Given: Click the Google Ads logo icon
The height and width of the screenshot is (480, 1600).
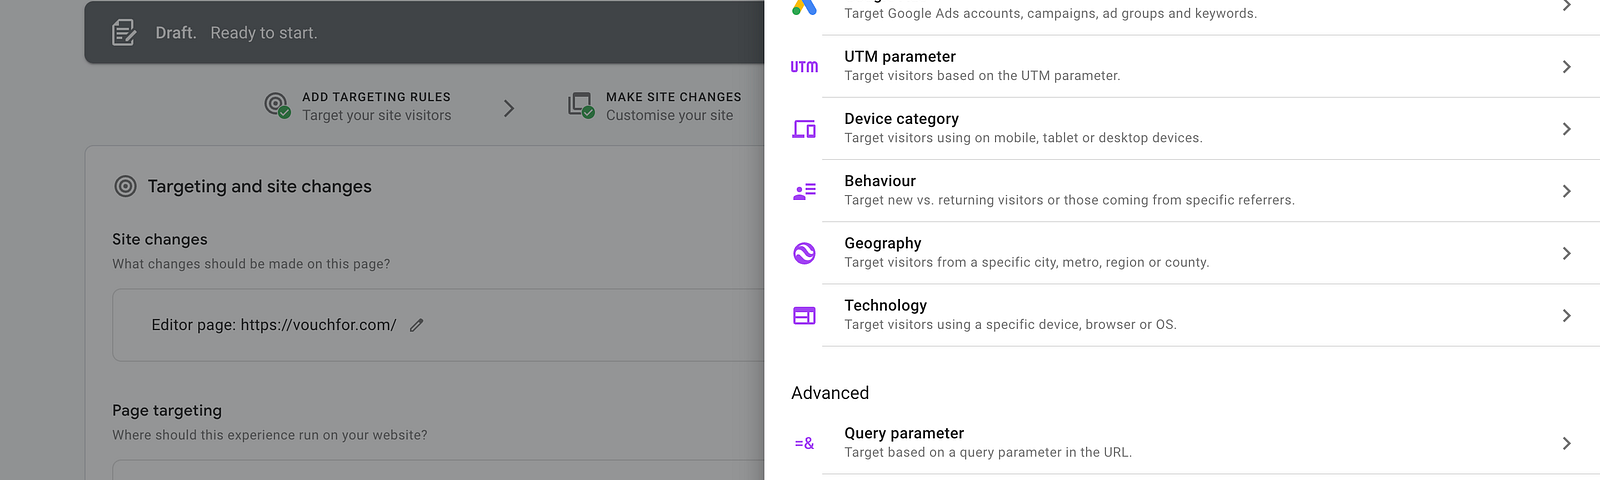Looking at the screenshot, I should (x=804, y=6).
